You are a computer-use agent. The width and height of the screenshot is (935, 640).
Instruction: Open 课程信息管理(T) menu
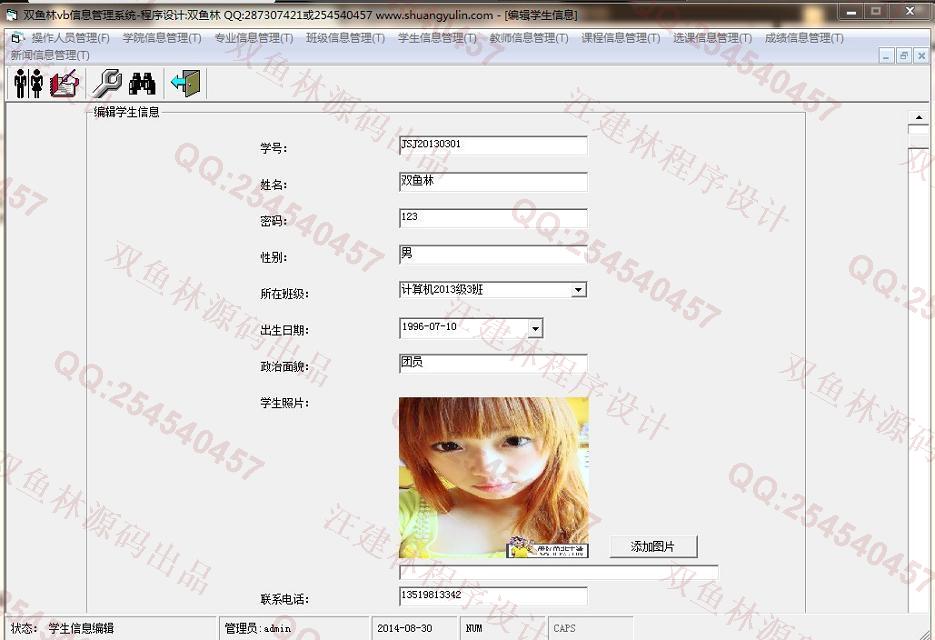tap(621, 38)
